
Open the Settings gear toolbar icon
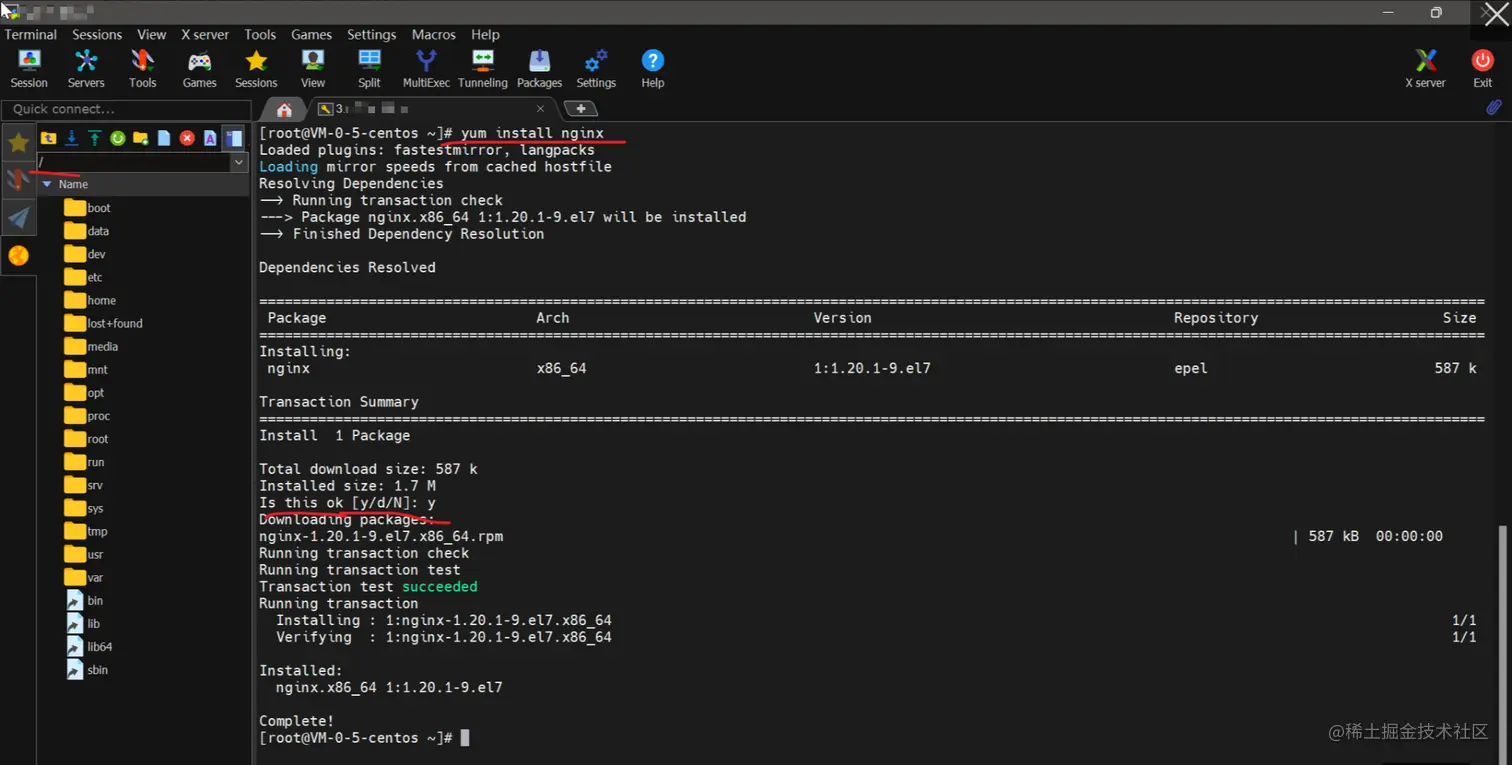pos(596,69)
